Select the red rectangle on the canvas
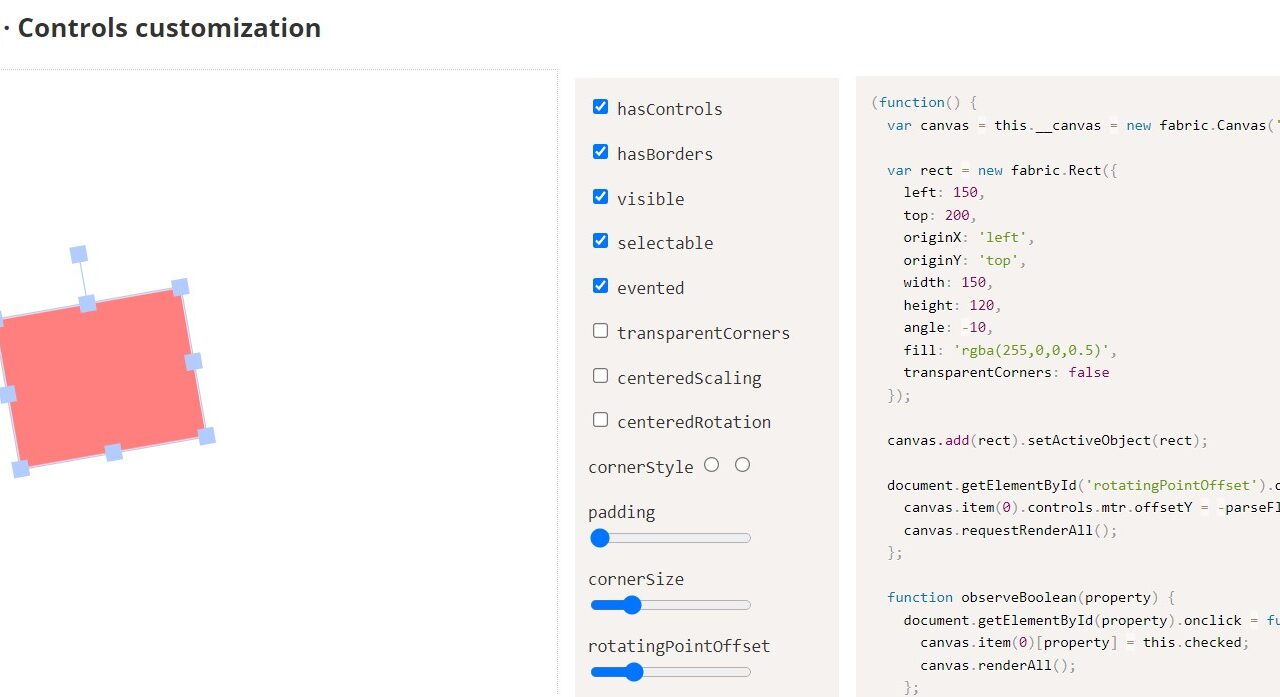Screen dimensions: 1280x697 click(100, 378)
